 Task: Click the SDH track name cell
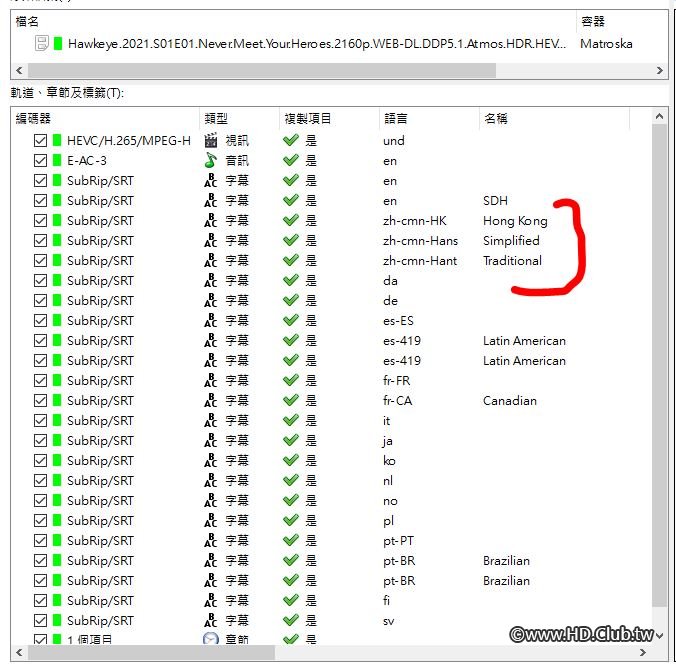pos(495,201)
